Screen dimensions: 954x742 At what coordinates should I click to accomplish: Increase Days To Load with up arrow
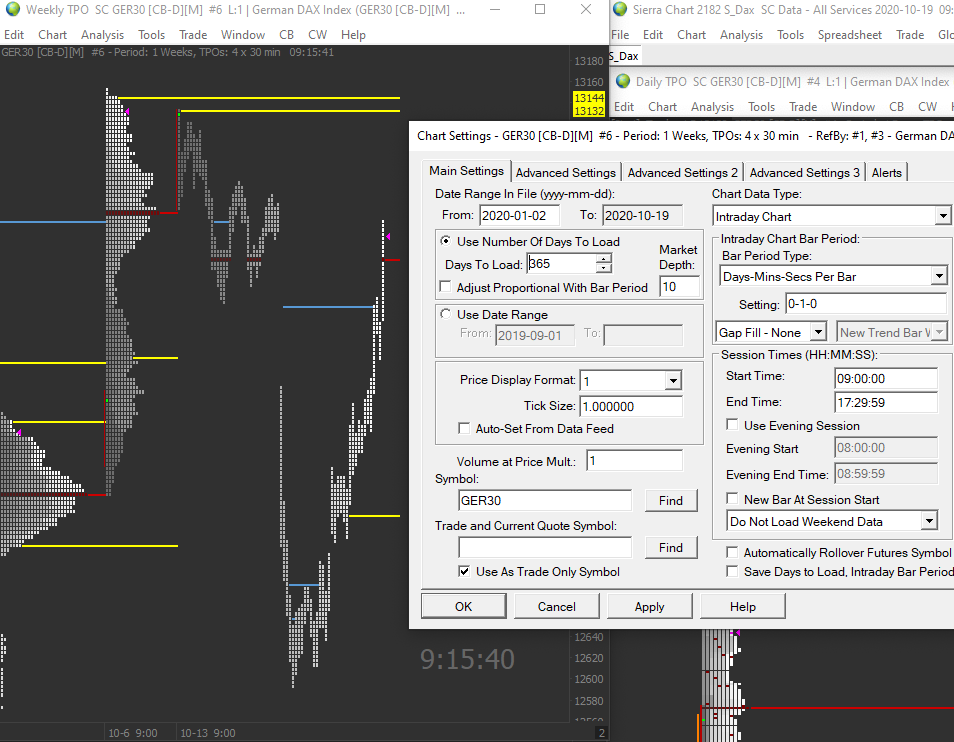tap(604, 258)
